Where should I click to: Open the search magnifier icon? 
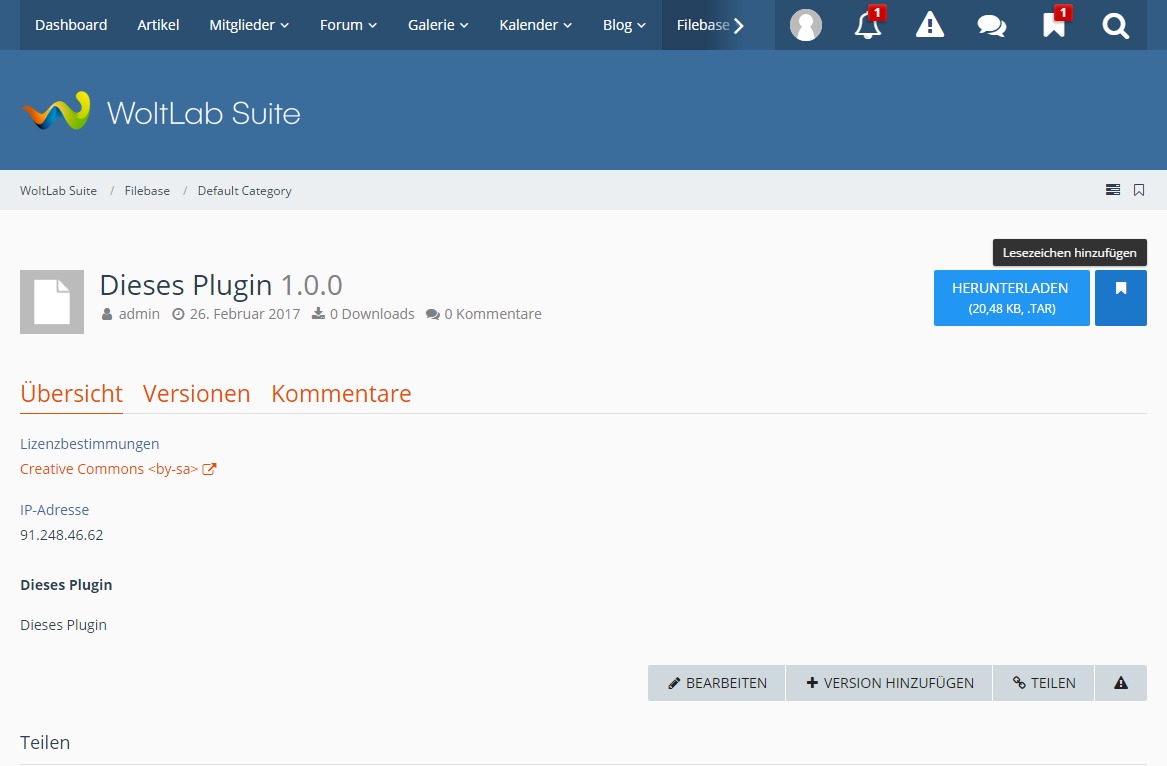(1116, 25)
